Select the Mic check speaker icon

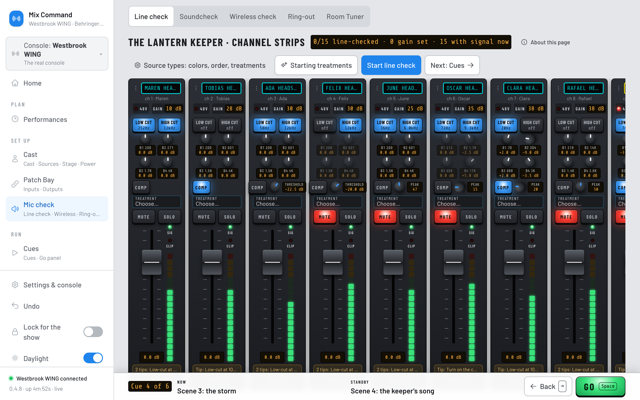[x=15, y=209]
